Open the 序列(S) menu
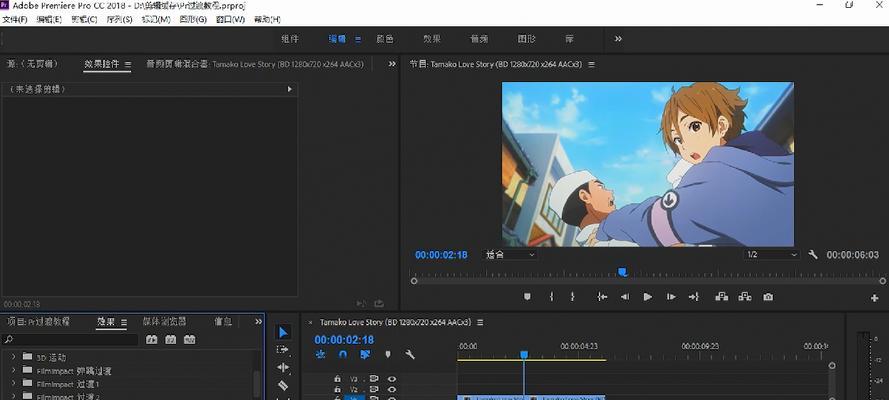The width and height of the screenshot is (889, 400). [x=119, y=19]
